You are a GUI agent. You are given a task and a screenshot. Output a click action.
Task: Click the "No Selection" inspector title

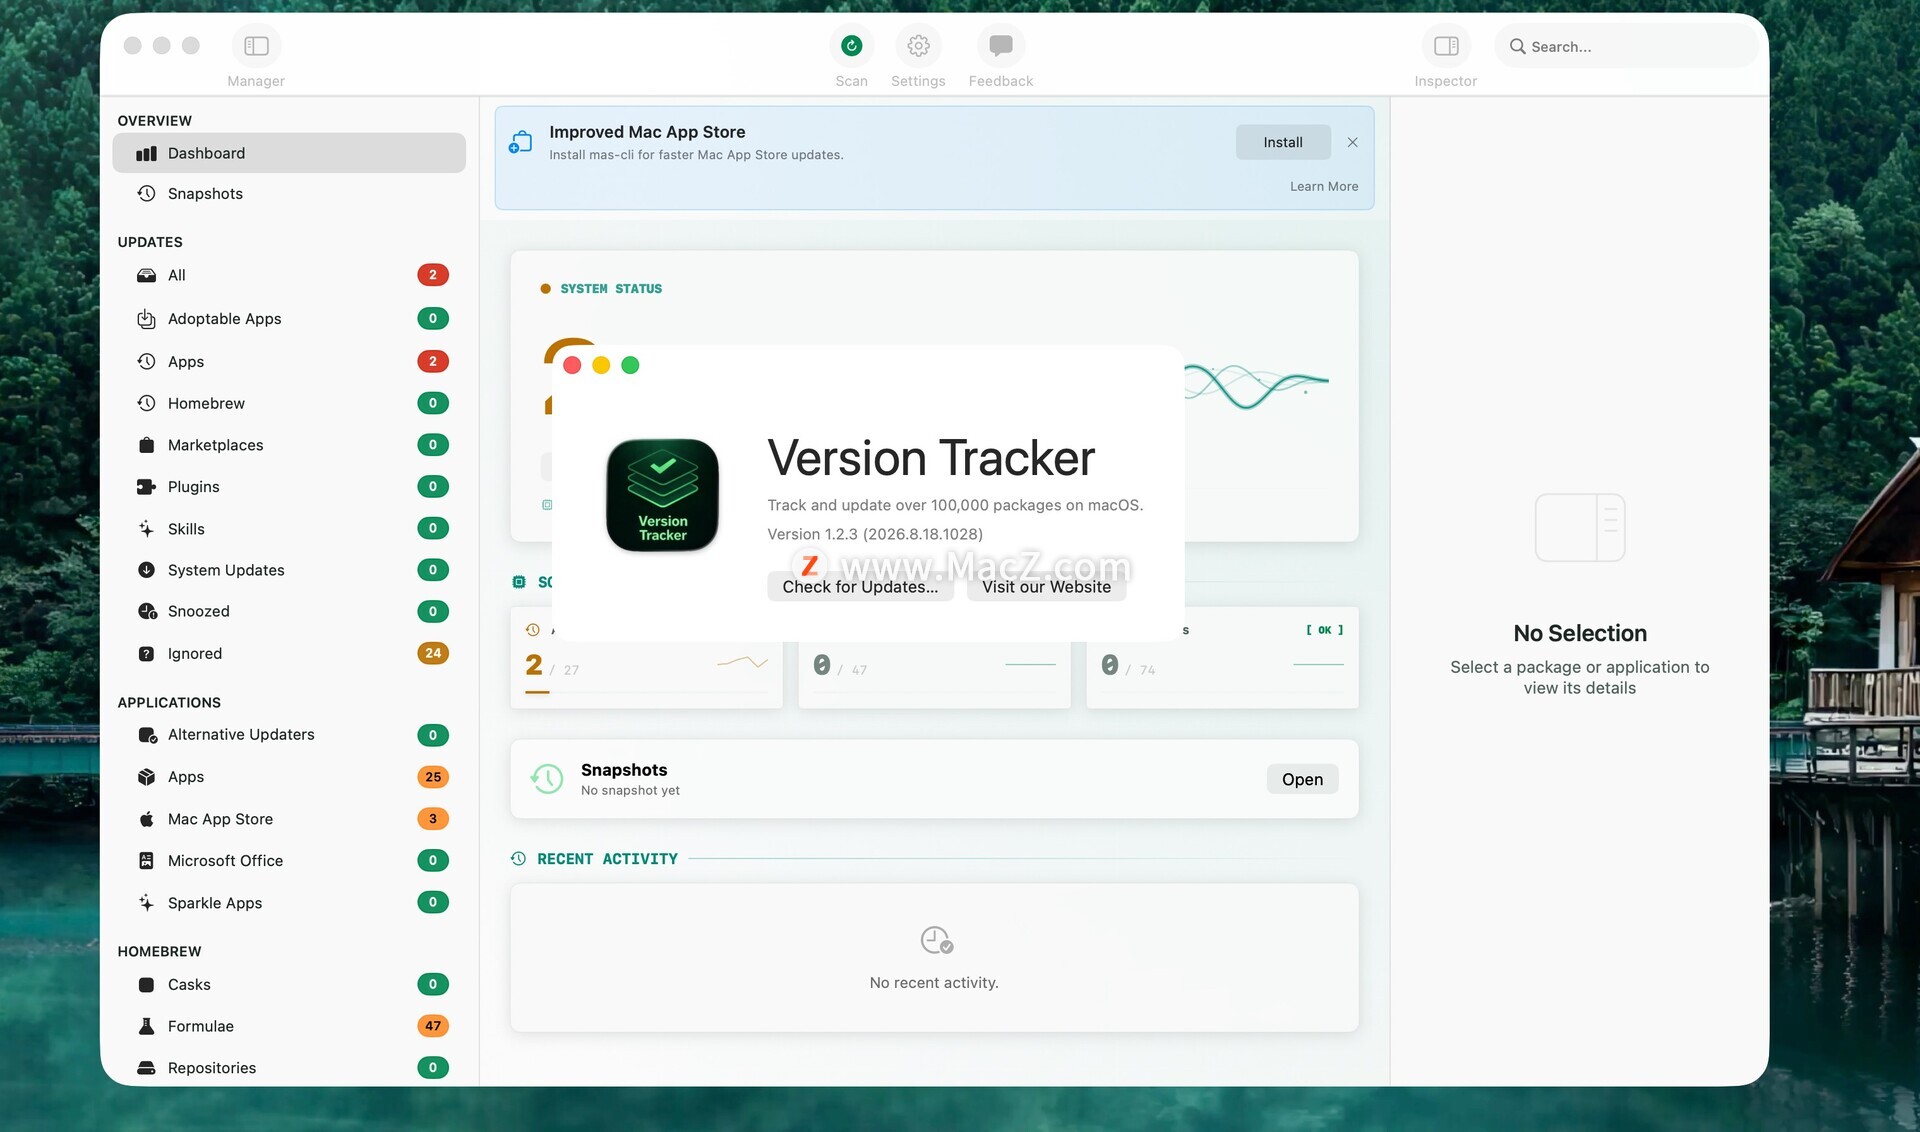(1580, 634)
